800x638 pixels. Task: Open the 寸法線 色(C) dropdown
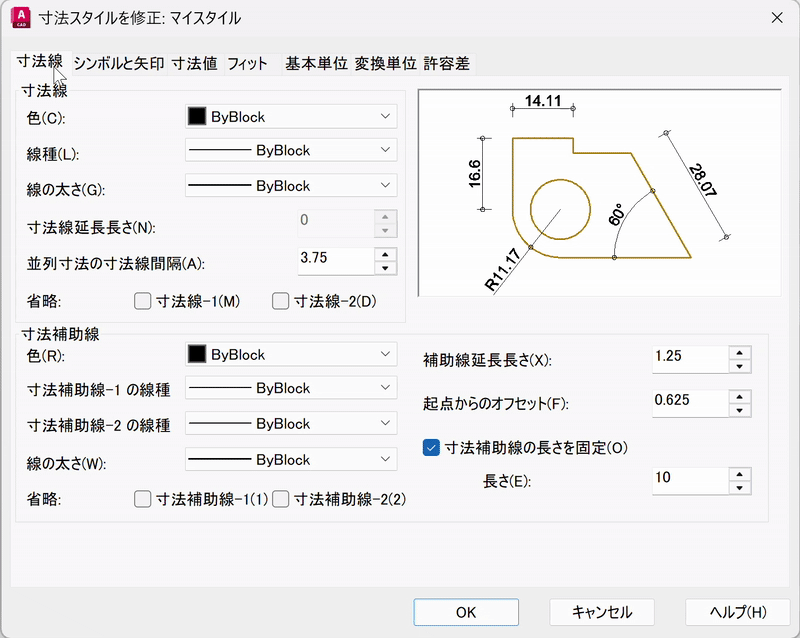tap(291, 117)
